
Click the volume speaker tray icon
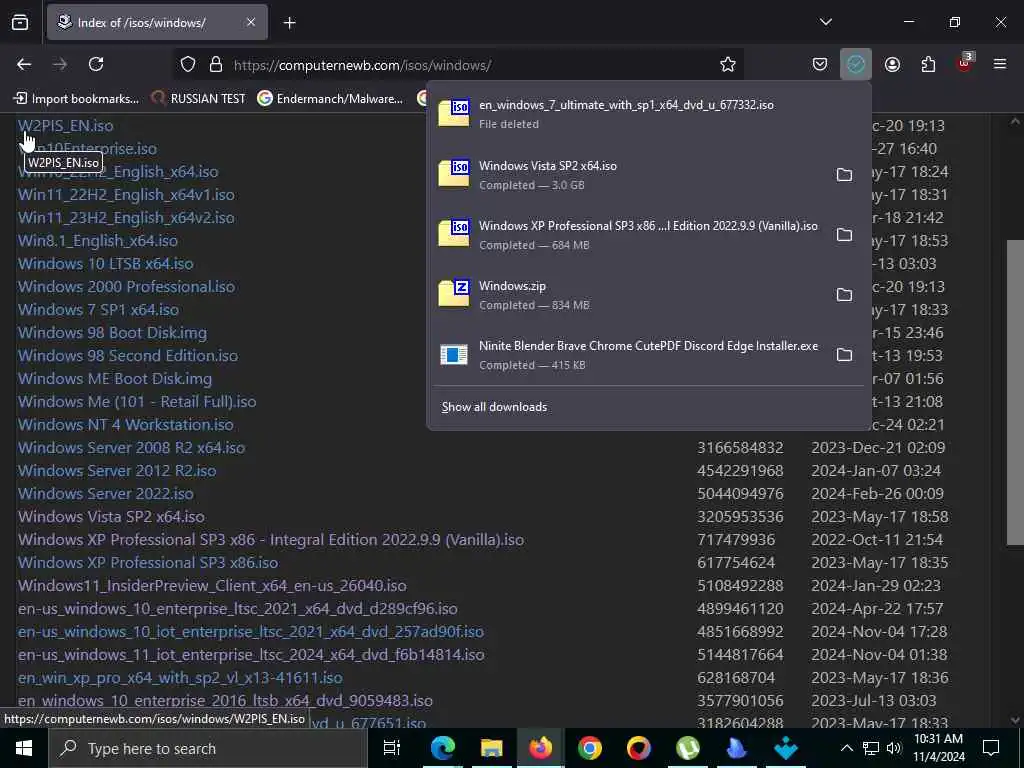point(893,748)
